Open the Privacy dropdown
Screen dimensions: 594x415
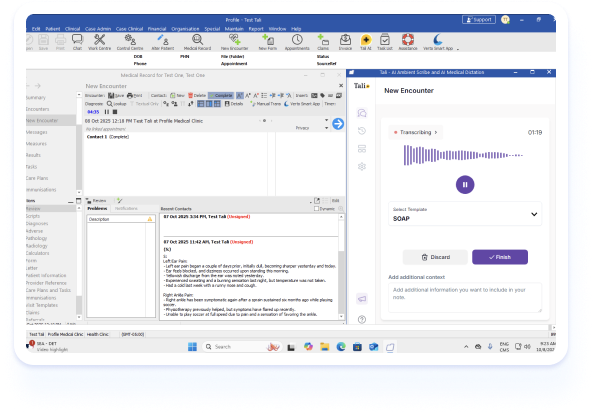[x=327, y=128]
